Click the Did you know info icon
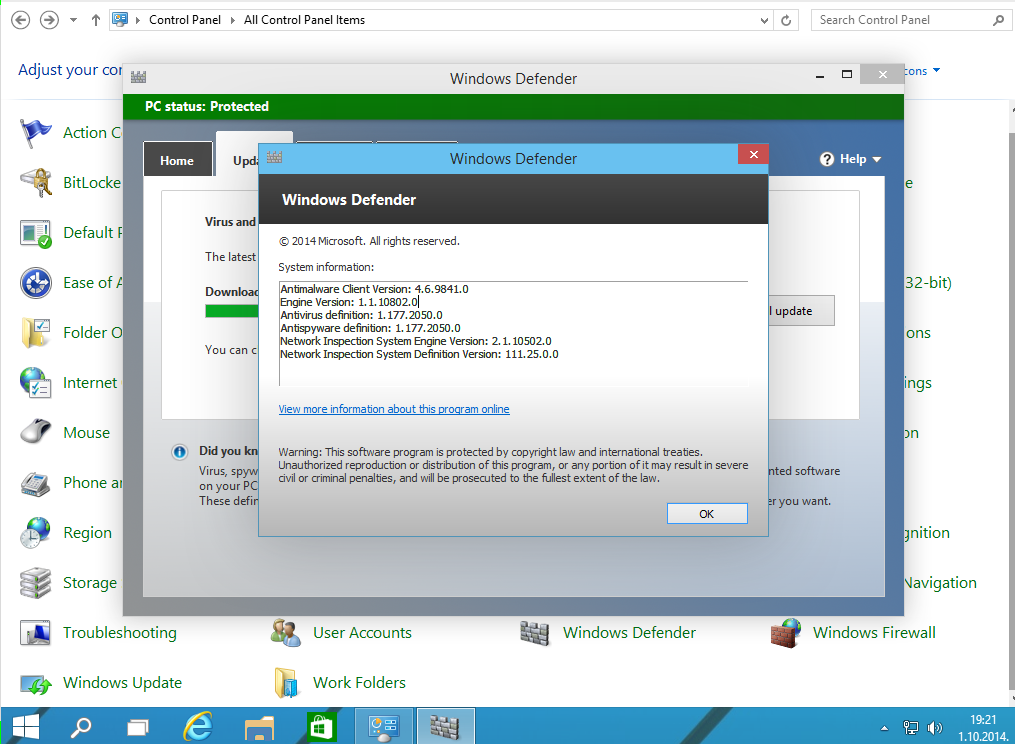This screenshot has width=1015, height=744. click(179, 452)
